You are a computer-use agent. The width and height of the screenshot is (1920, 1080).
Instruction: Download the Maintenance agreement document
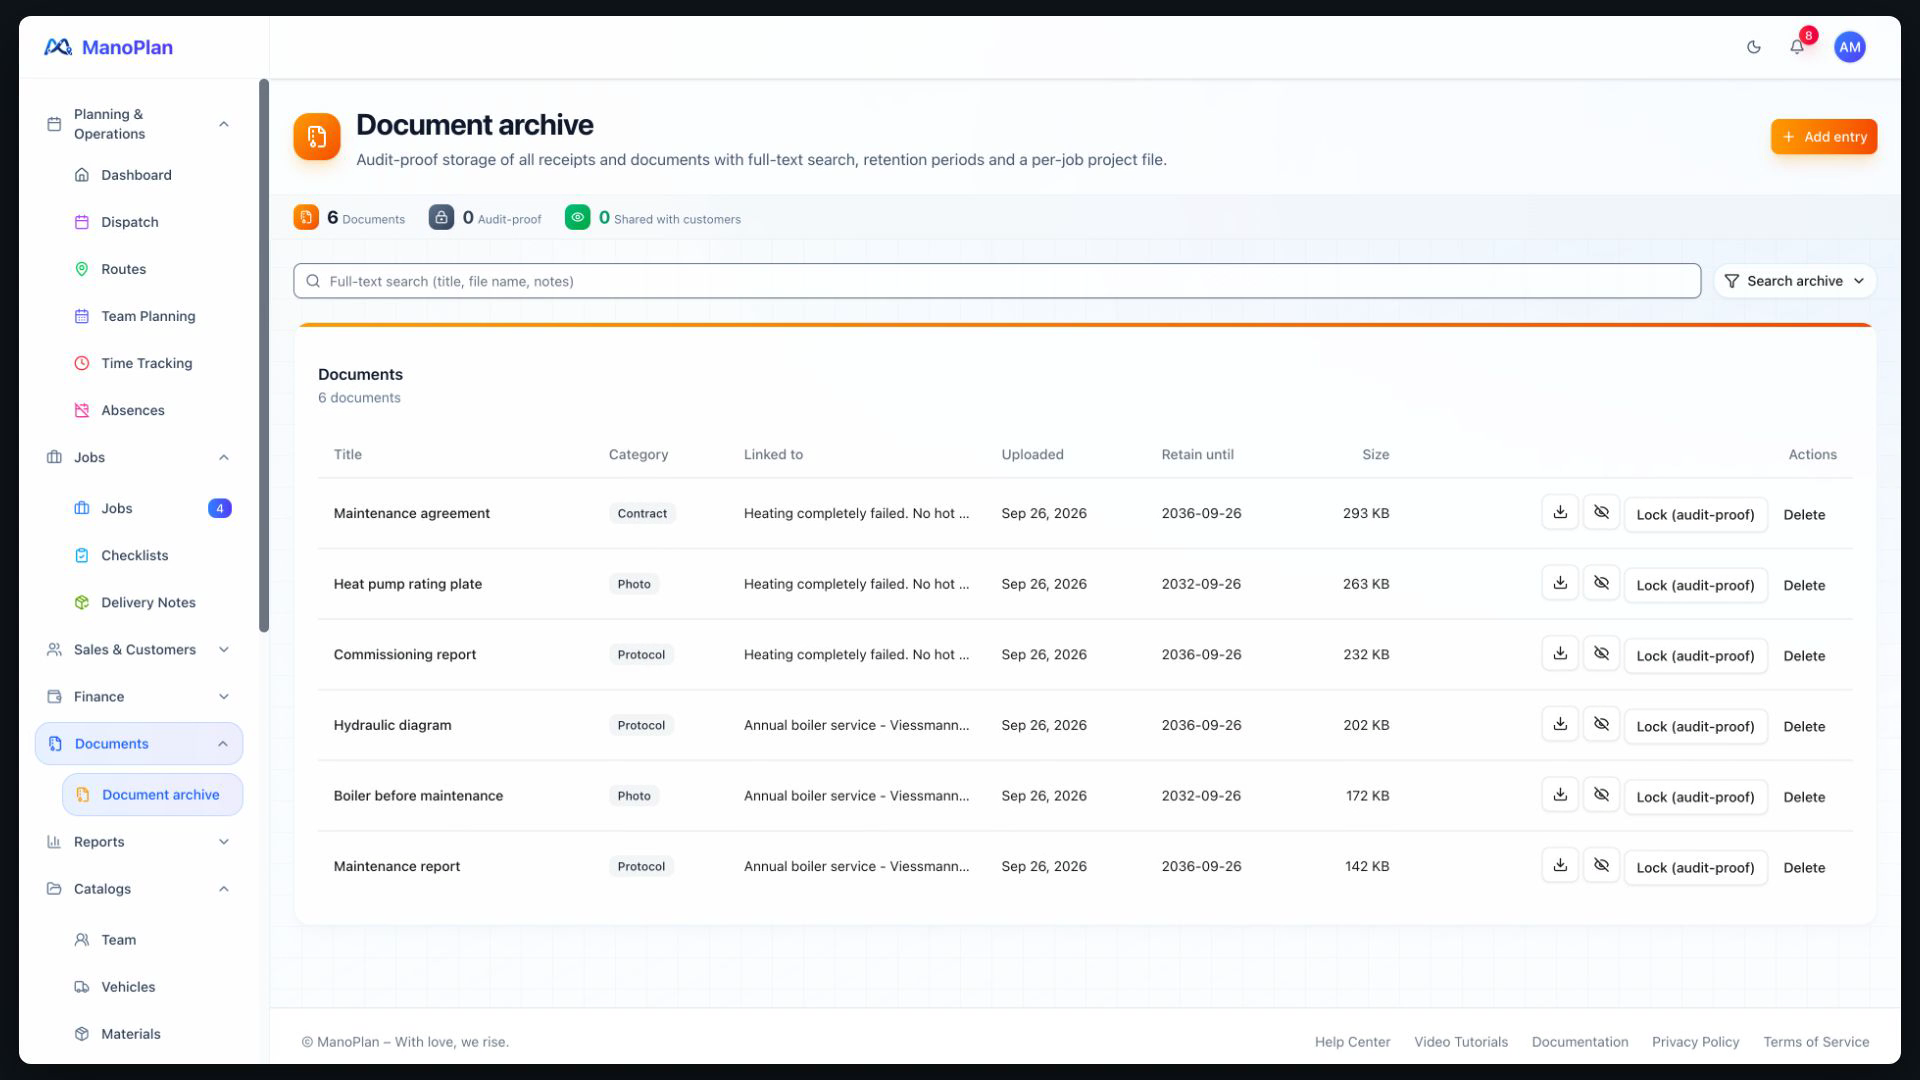click(x=1560, y=512)
